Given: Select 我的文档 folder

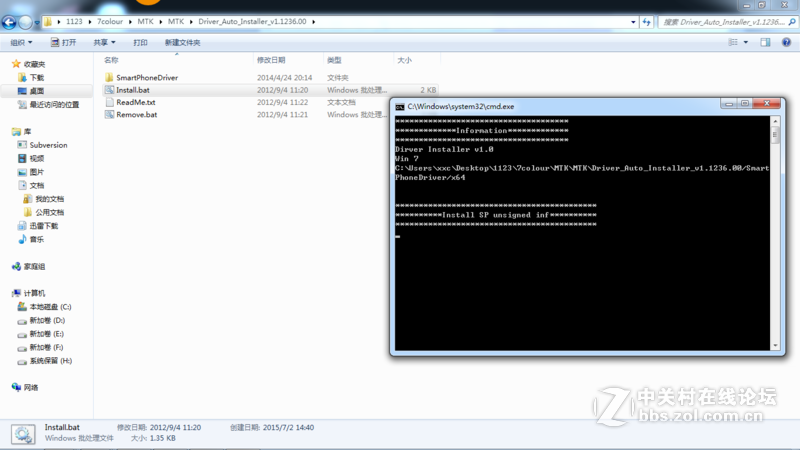Looking at the screenshot, I should coord(49,199).
